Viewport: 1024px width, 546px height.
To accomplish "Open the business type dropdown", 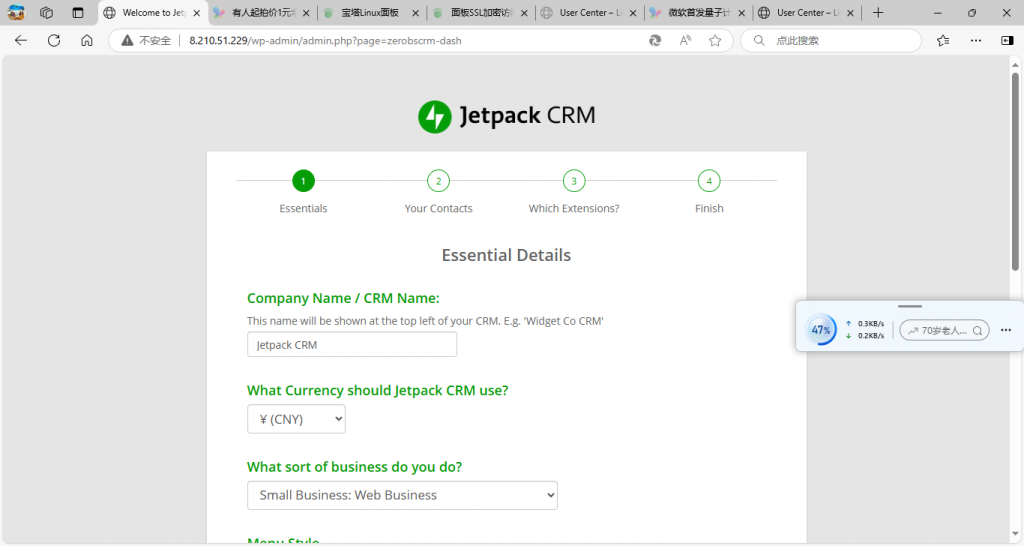I will pyautogui.click(x=402, y=495).
